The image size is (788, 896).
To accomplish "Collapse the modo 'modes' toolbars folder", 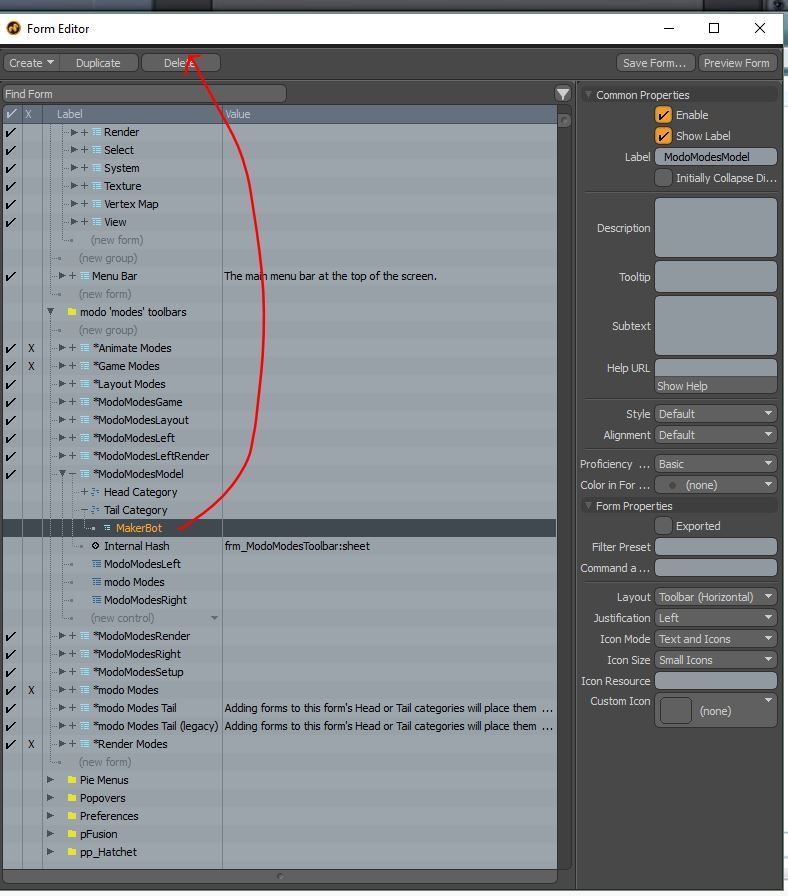I will [51, 312].
